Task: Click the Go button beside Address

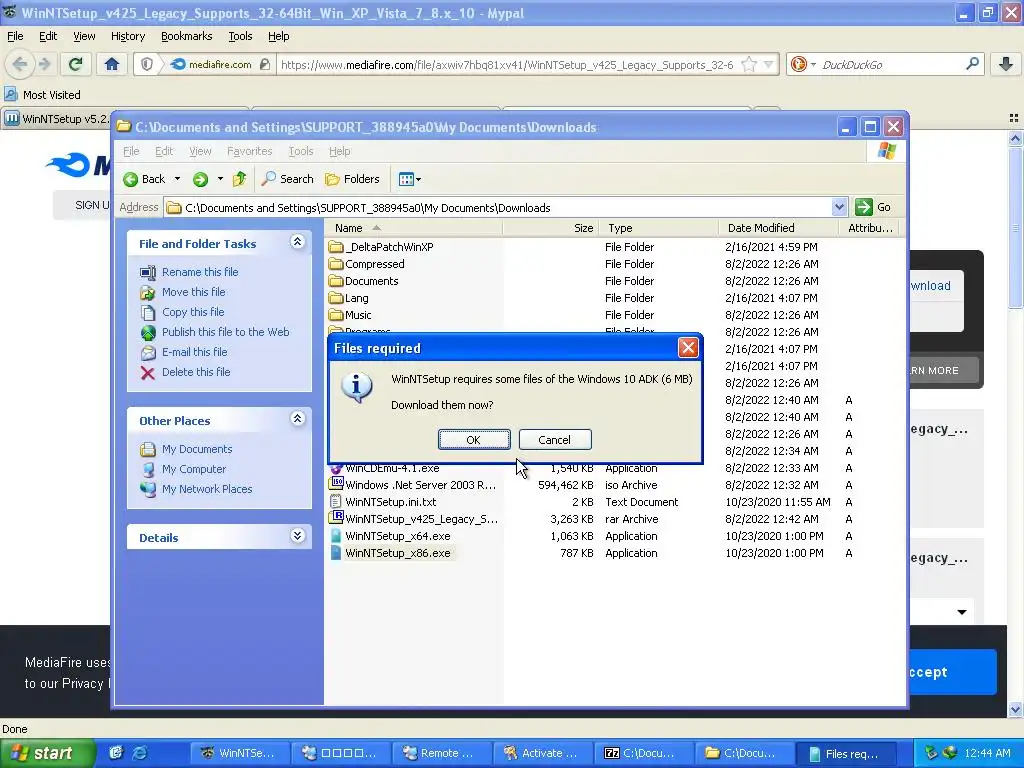Action: click(873, 207)
